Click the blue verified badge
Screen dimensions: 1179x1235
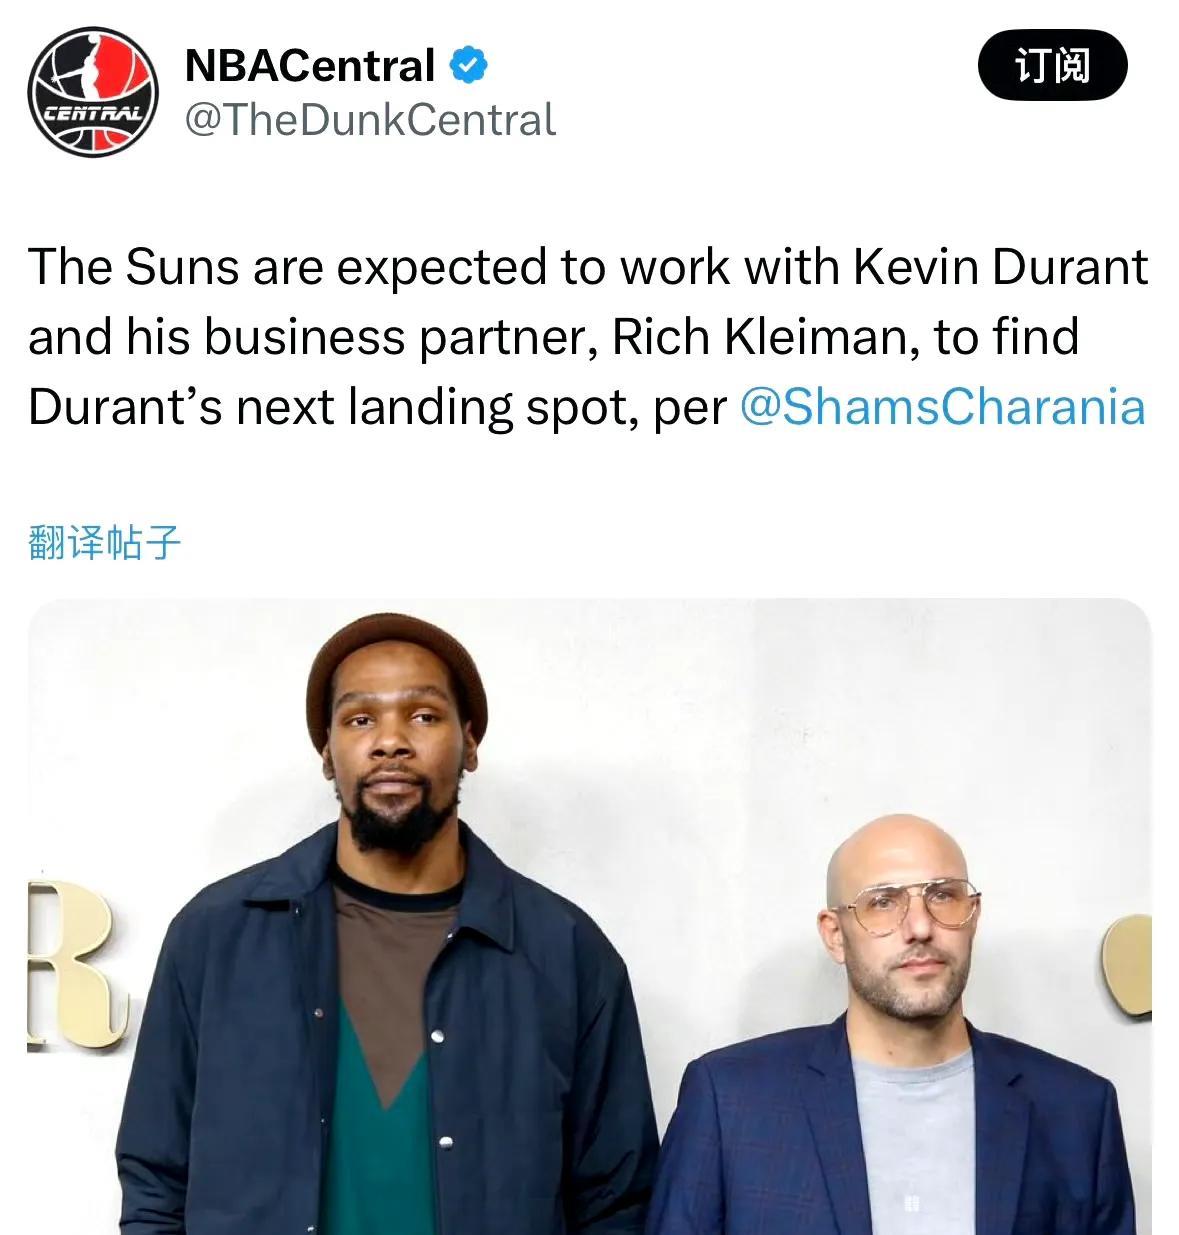click(468, 66)
